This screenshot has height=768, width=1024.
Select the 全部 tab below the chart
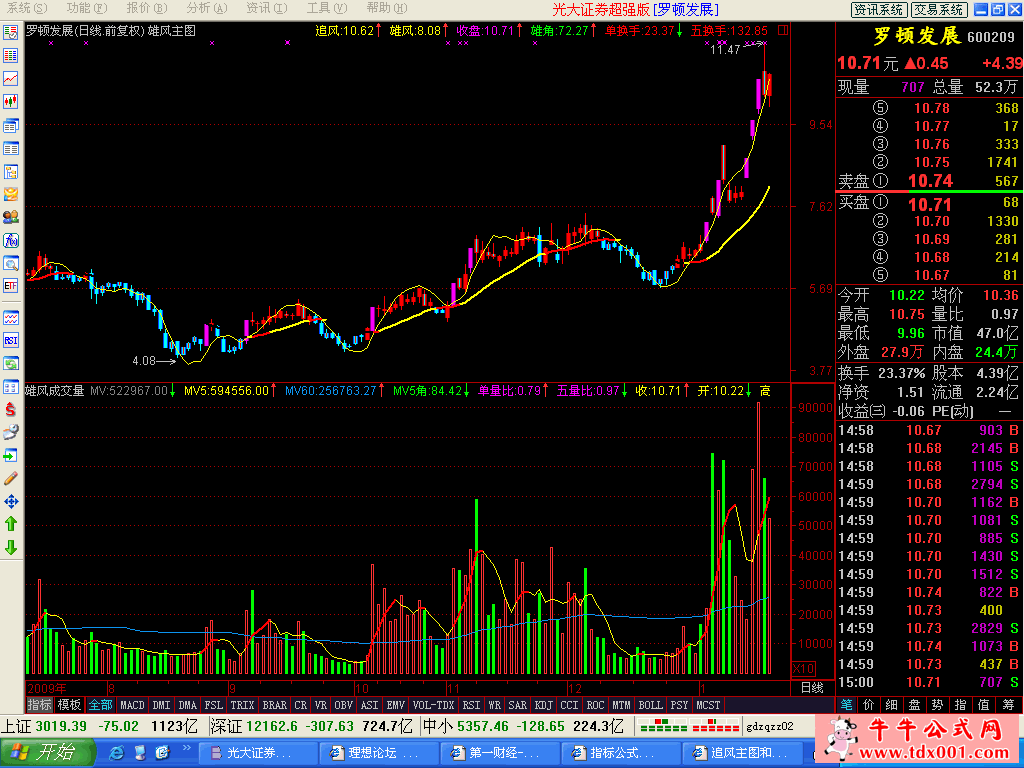coord(101,705)
